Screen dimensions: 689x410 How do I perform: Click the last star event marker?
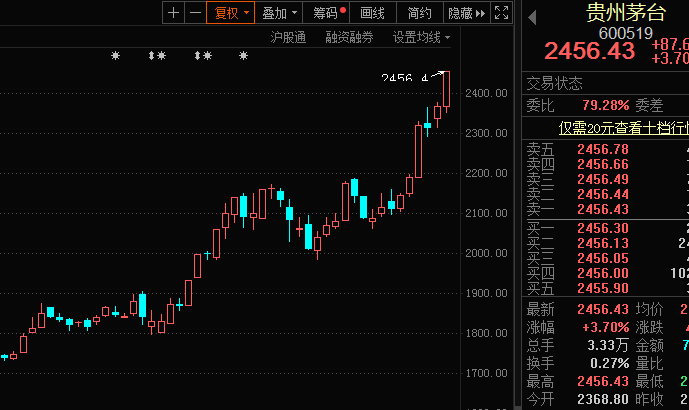(243, 55)
